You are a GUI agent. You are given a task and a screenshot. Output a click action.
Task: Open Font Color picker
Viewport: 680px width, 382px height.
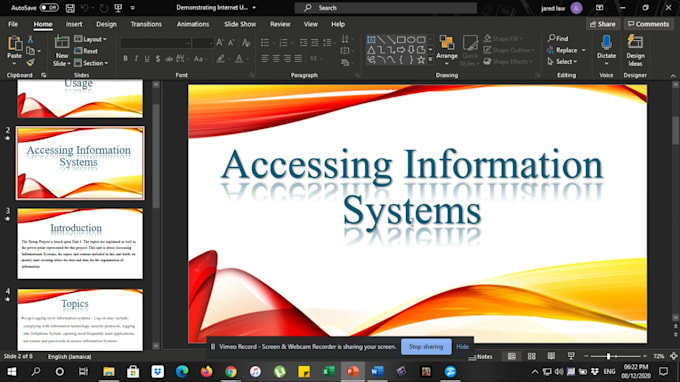point(239,59)
